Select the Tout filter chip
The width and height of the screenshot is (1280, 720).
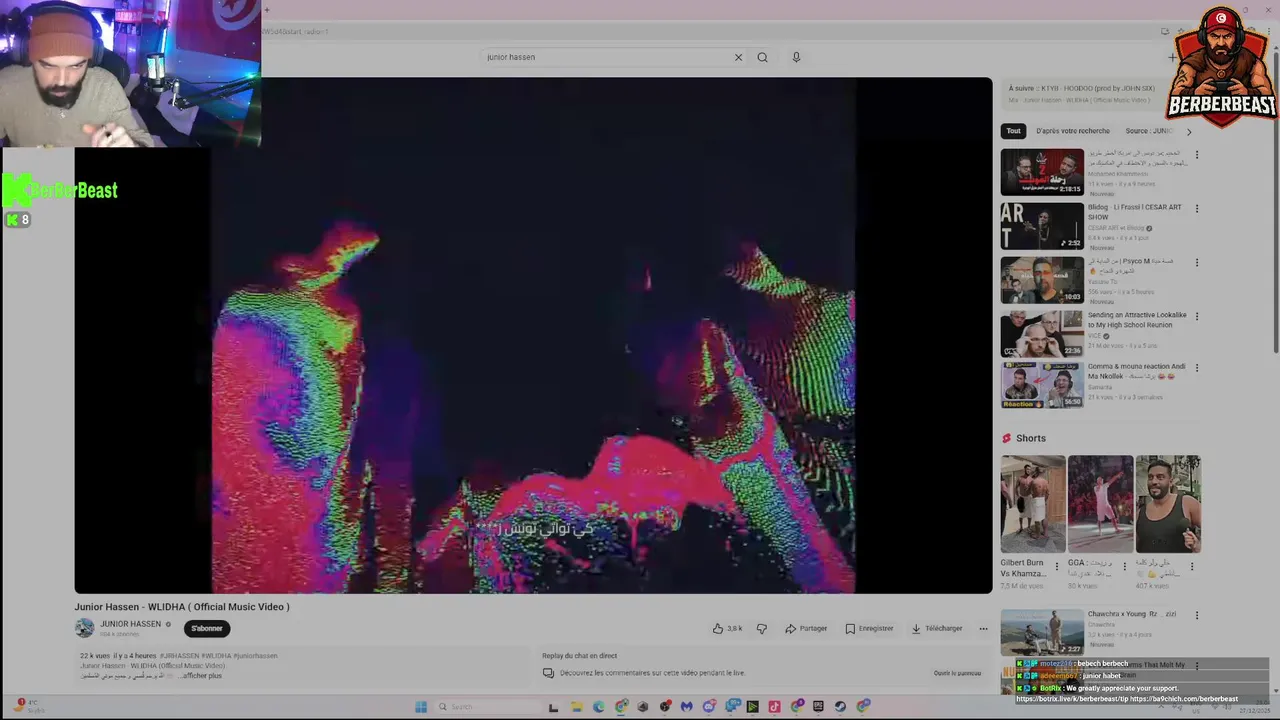[x=1014, y=131]
